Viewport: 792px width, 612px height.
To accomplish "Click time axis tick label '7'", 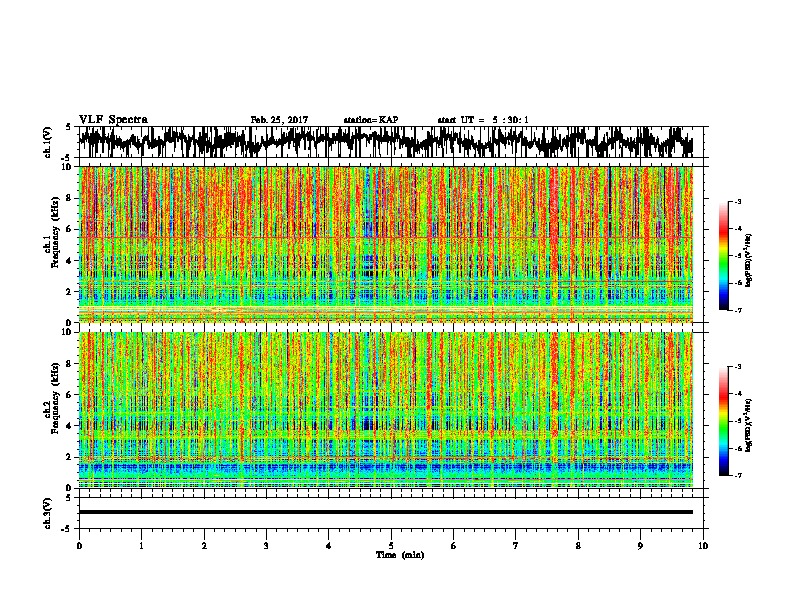I will tap(516, 546).
